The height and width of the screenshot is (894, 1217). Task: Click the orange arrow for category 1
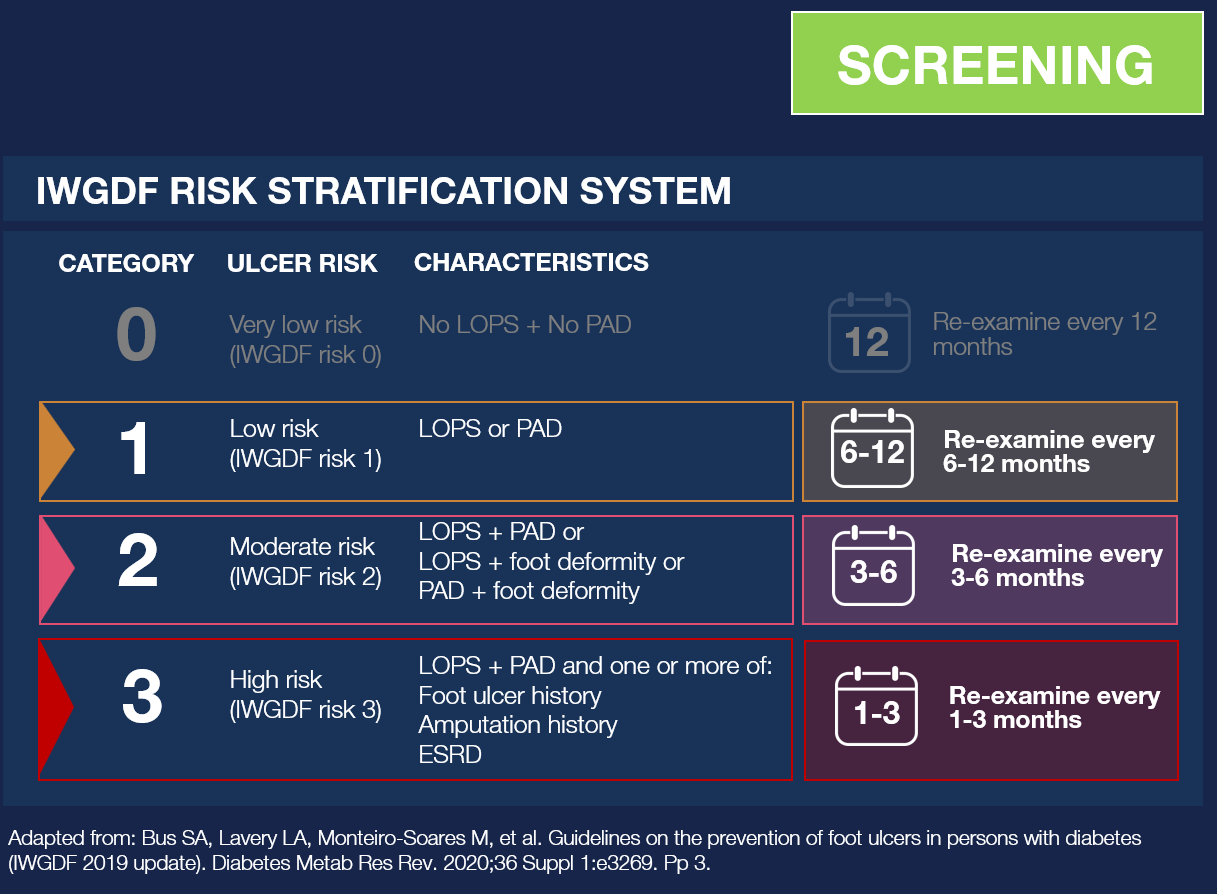(56, 451)
